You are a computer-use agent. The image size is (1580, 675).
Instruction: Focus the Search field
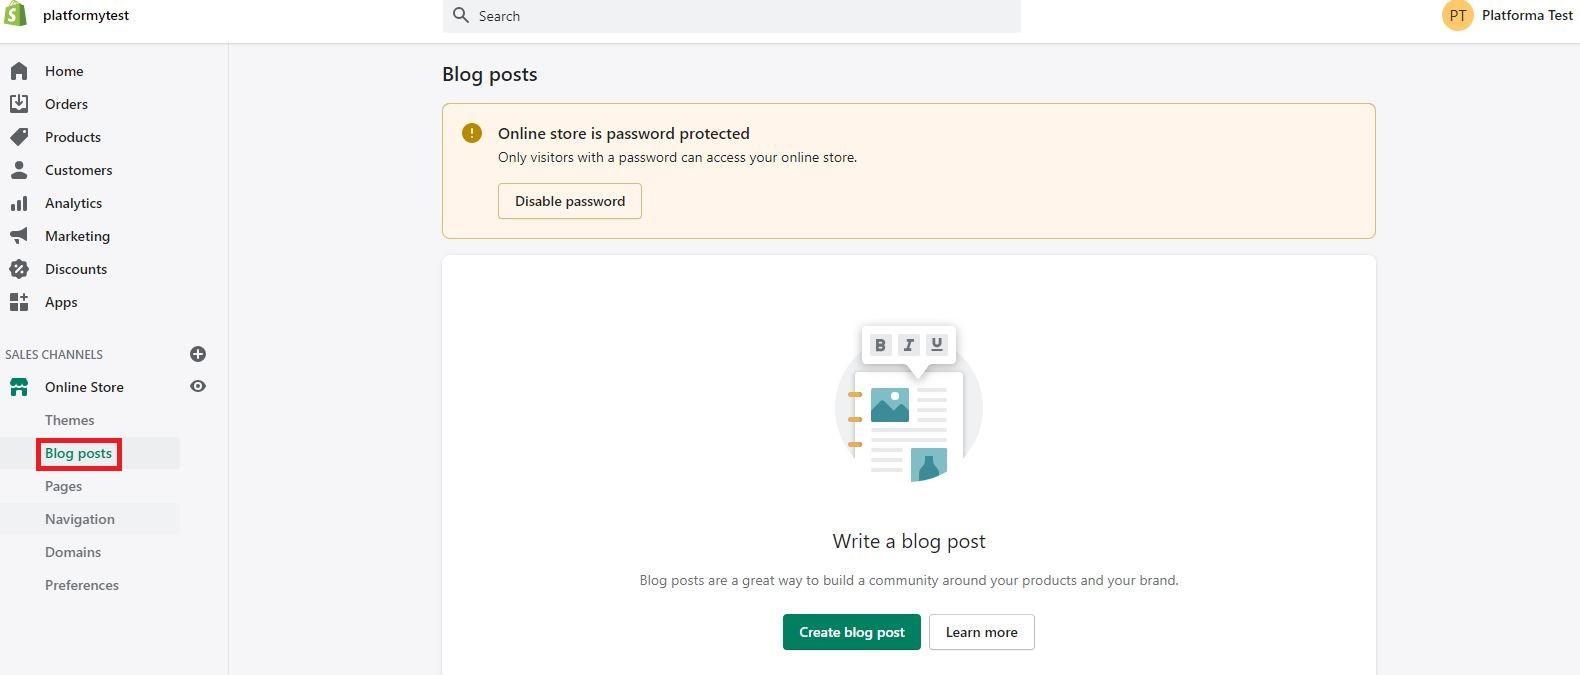click(732, 16)
